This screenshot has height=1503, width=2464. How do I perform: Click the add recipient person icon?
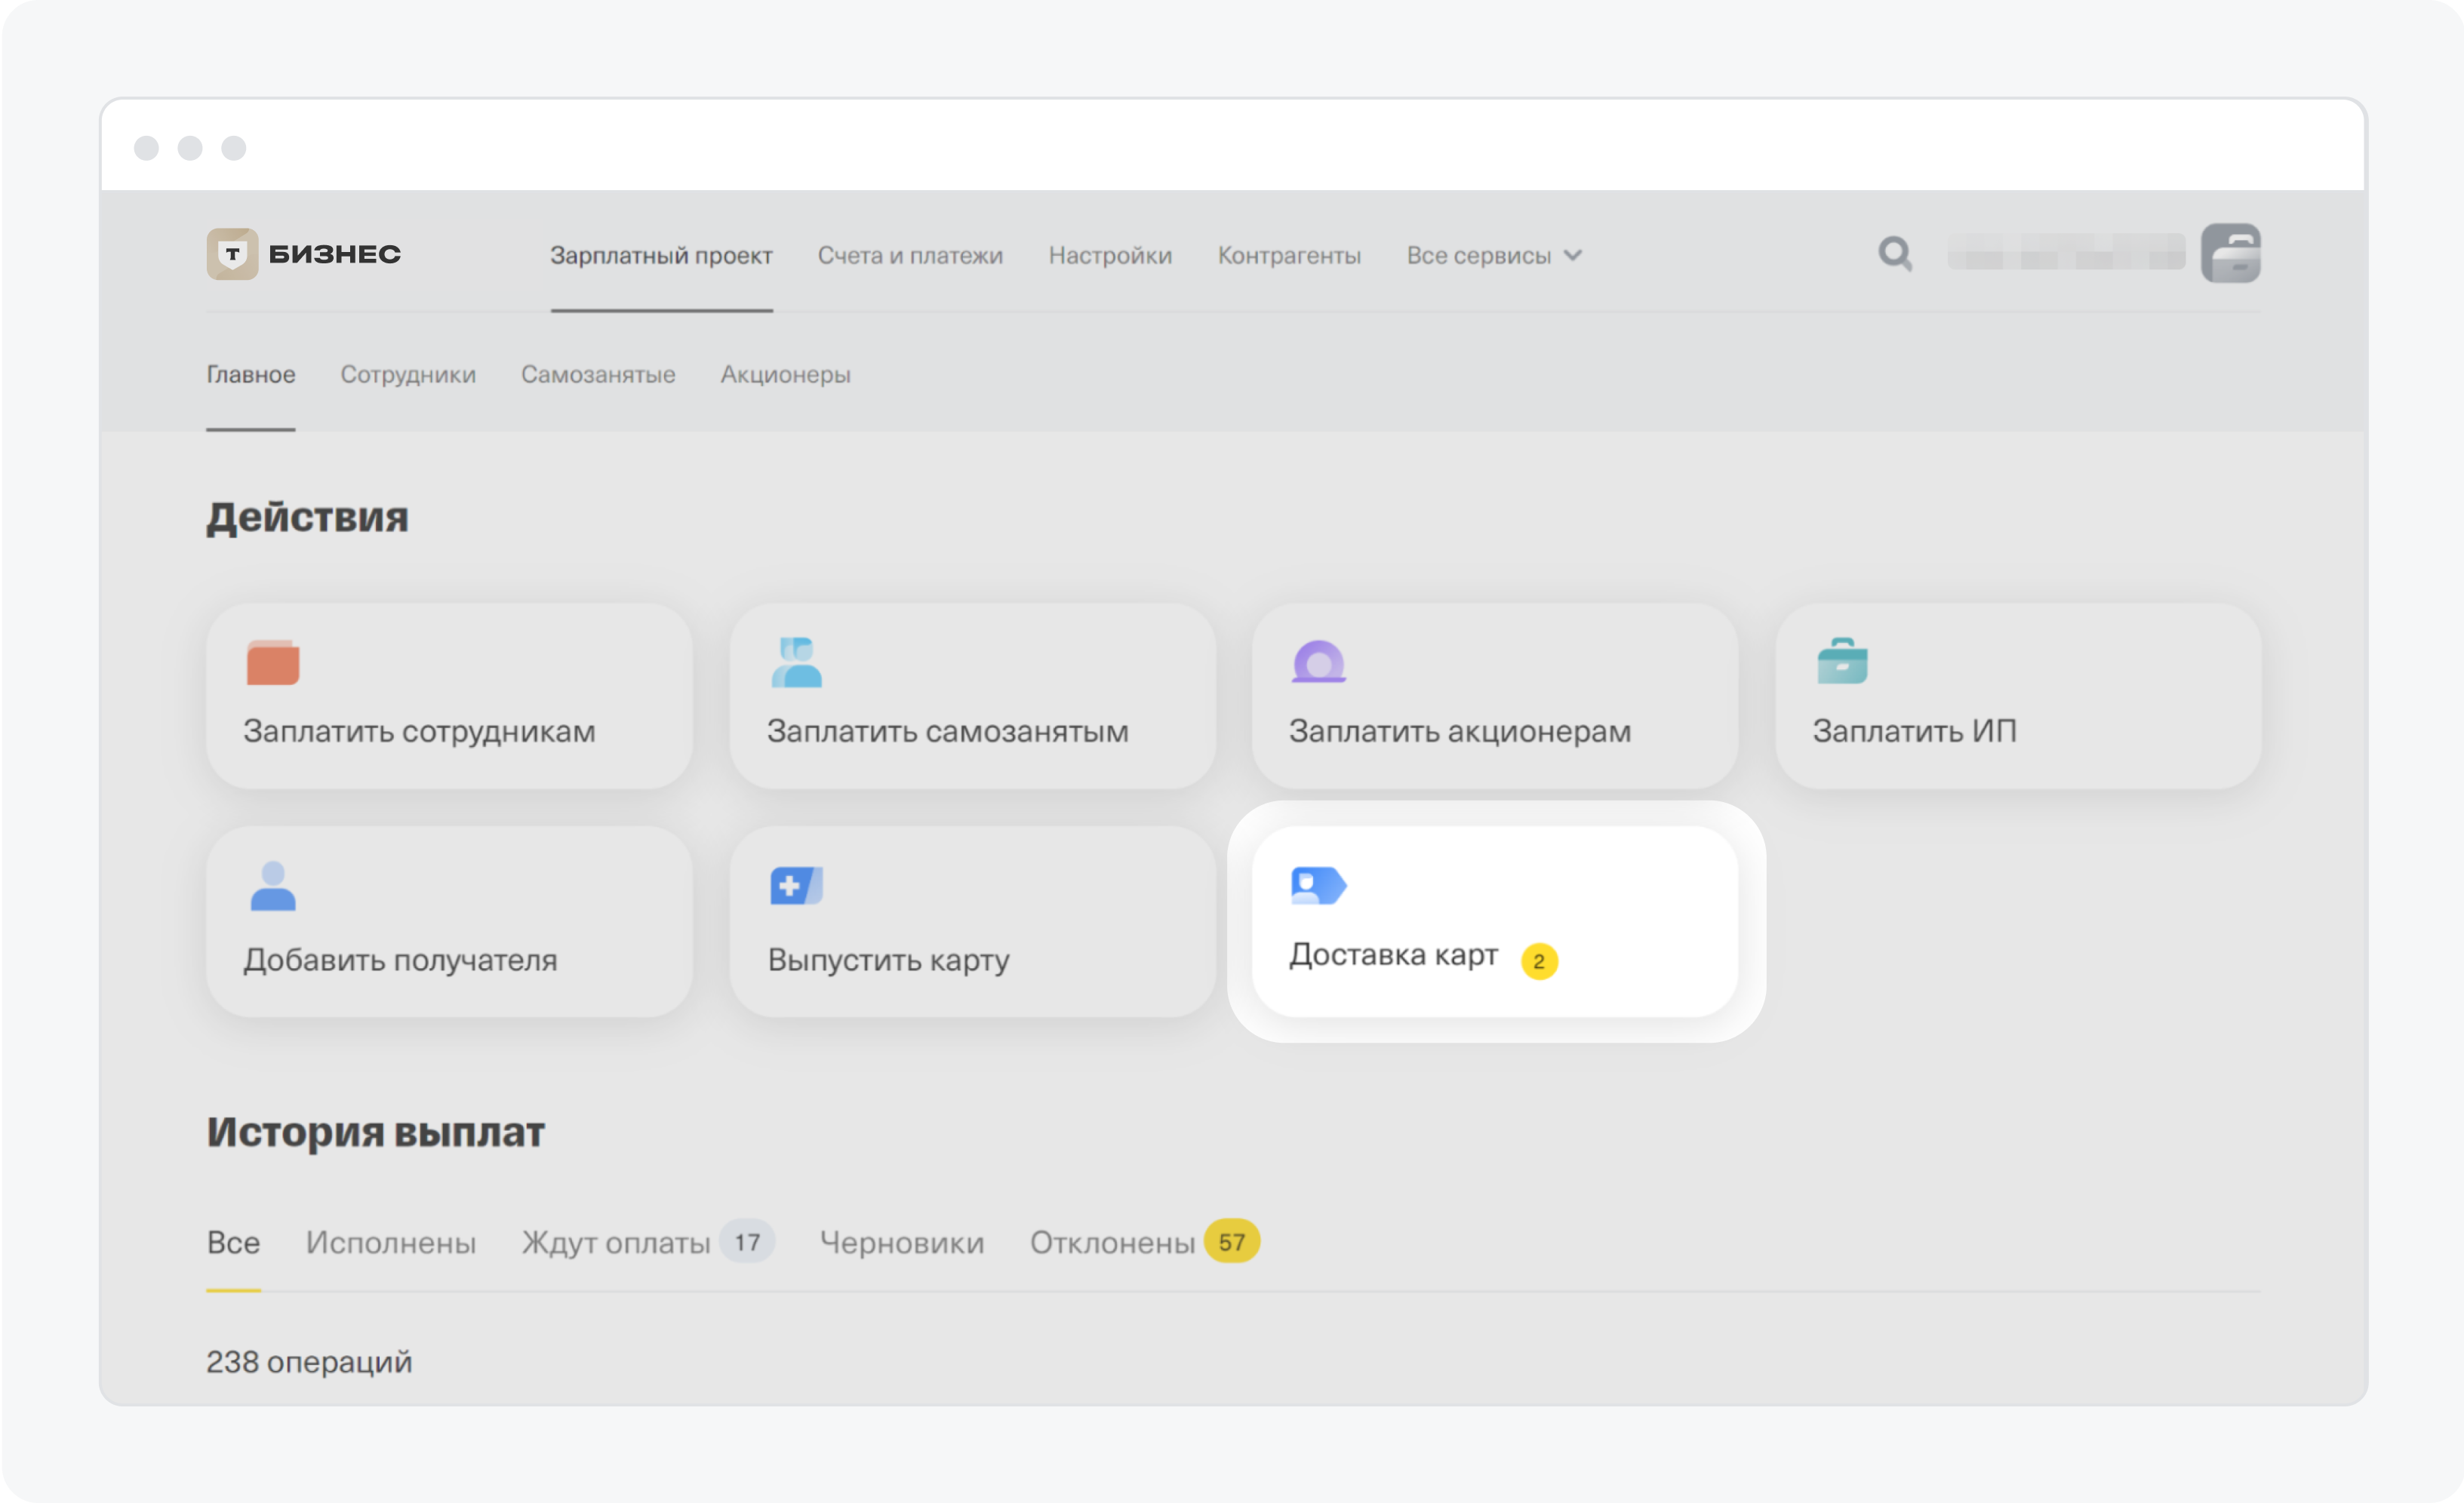point(273,886)
